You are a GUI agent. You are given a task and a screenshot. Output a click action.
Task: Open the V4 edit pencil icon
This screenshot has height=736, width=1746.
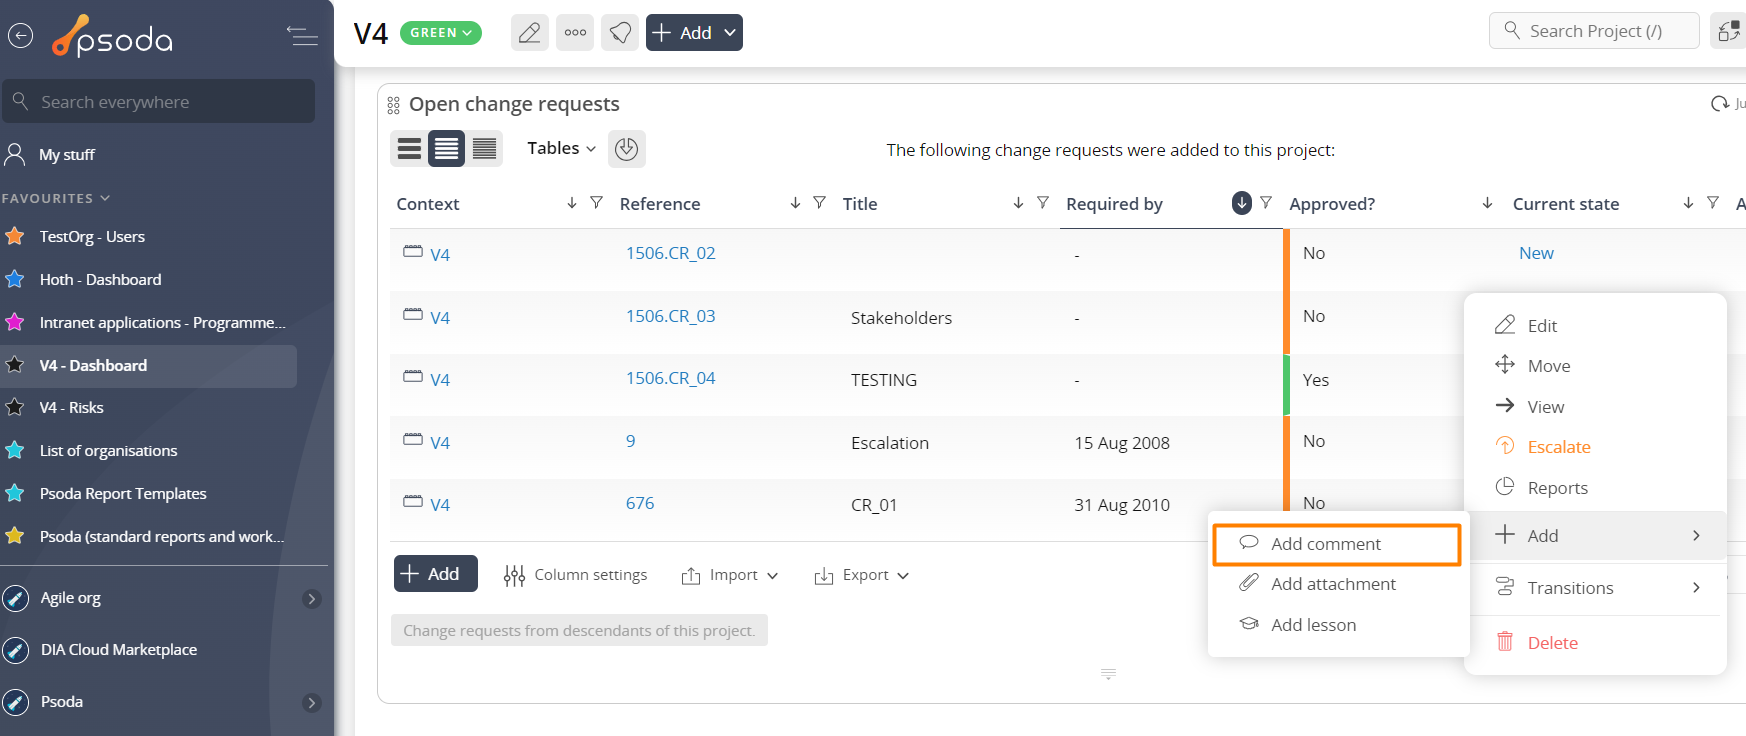[530, 32]
